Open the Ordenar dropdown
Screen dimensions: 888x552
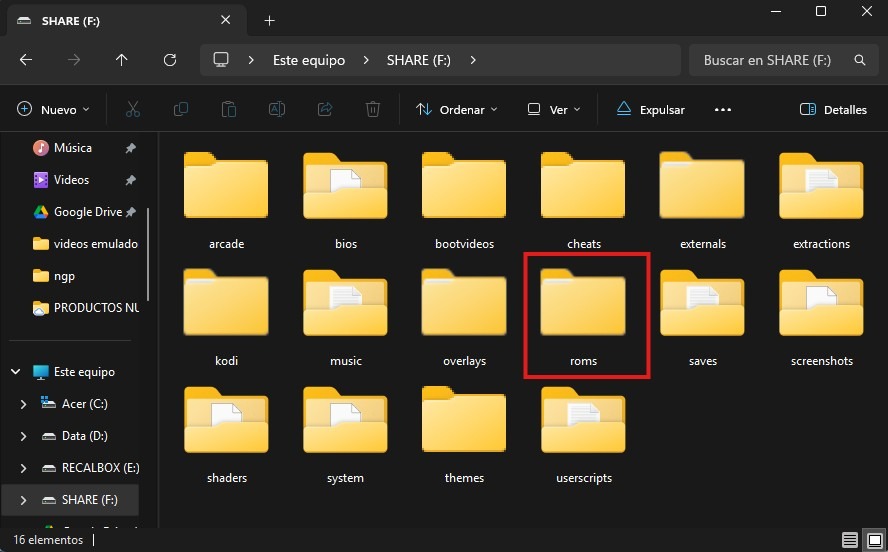click(x=457, y=109)
